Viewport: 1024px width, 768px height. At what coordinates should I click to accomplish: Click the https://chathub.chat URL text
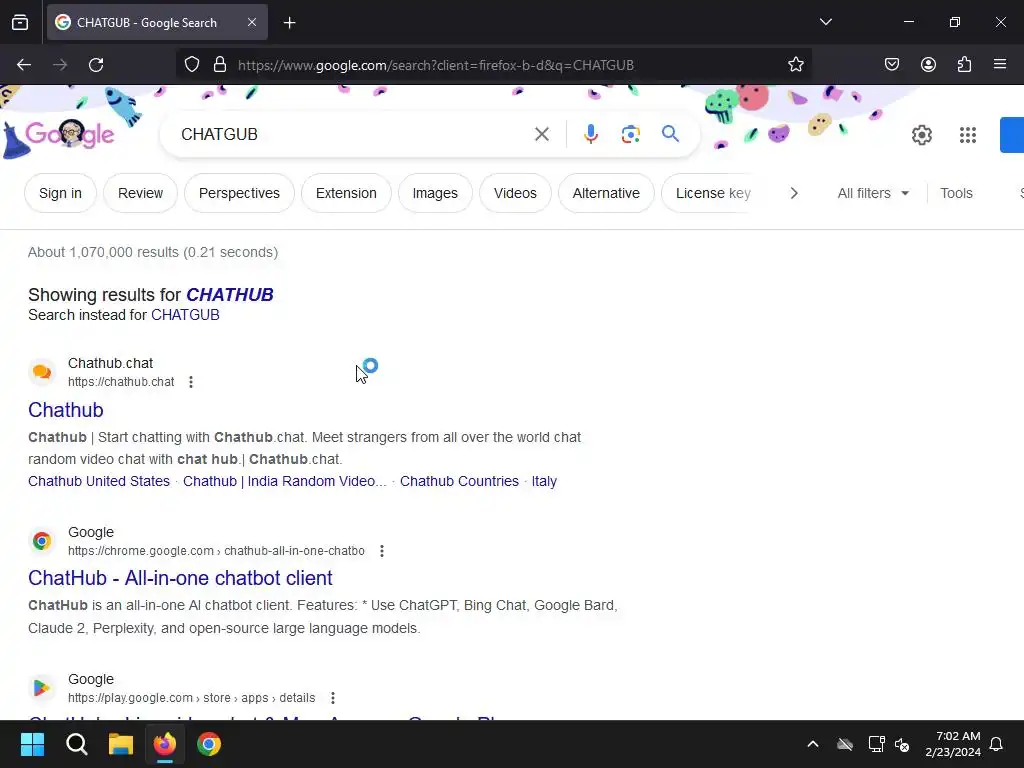pos(121,382)
